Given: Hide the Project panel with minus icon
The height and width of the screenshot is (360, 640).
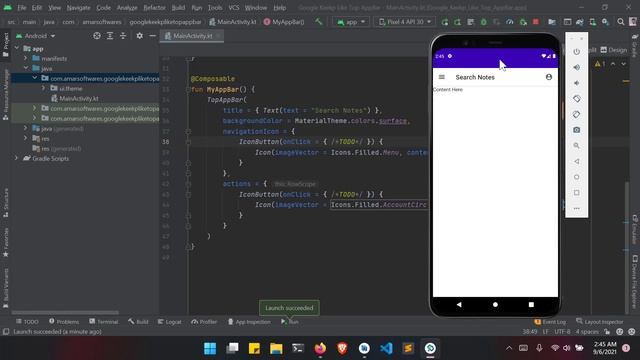Looking at the screenshot, I should [152, 36].
